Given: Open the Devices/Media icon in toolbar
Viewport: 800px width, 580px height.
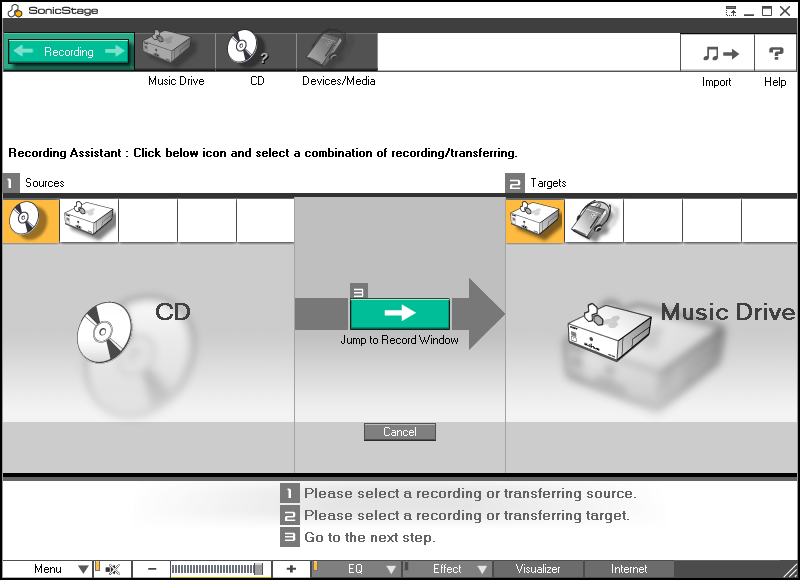Looking at the screenshot, I should (x=337, y=52).
